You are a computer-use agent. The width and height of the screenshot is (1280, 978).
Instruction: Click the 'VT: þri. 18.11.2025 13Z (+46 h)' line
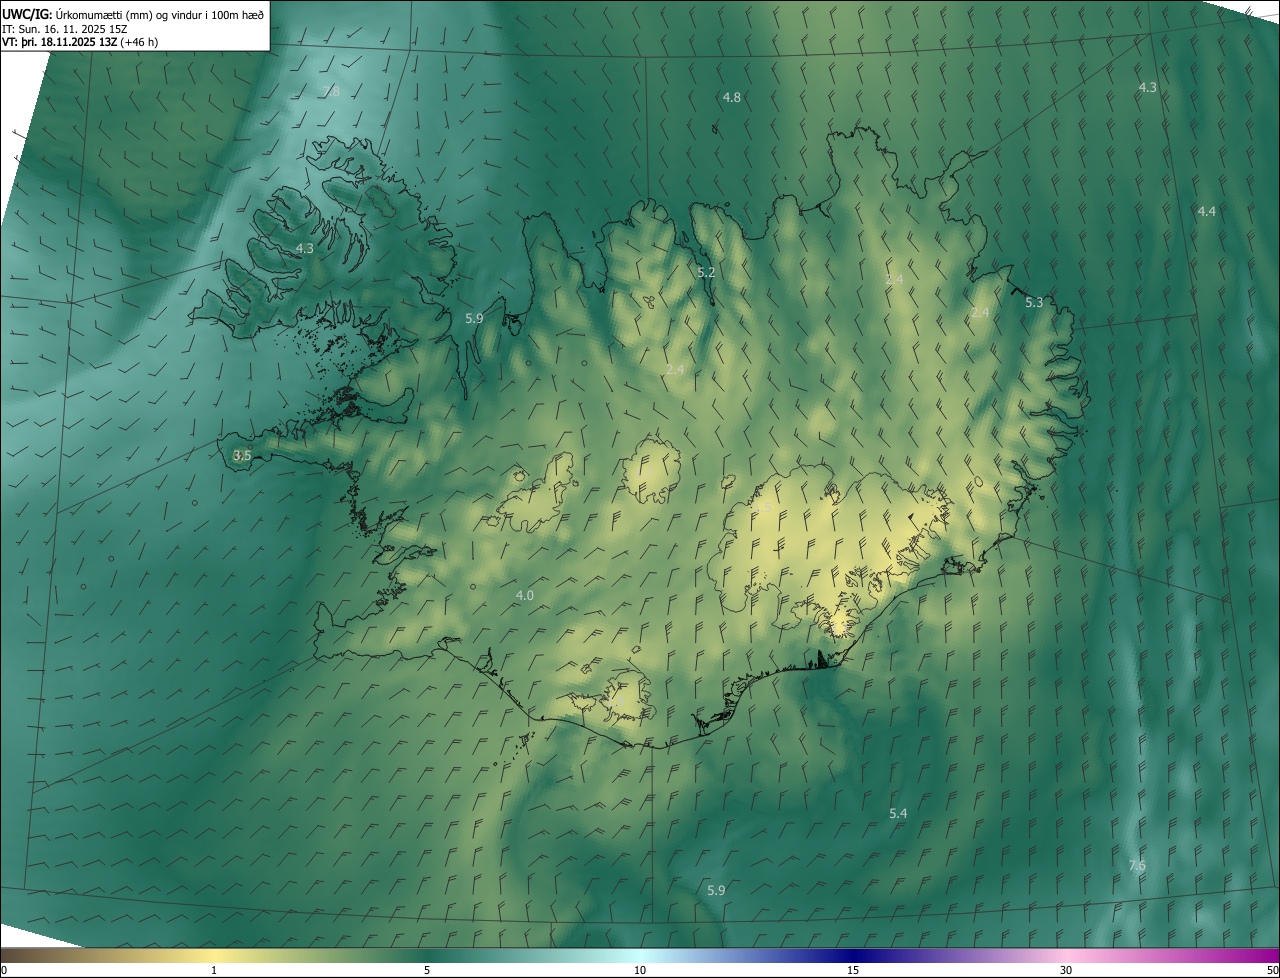(x=80, y=42)
